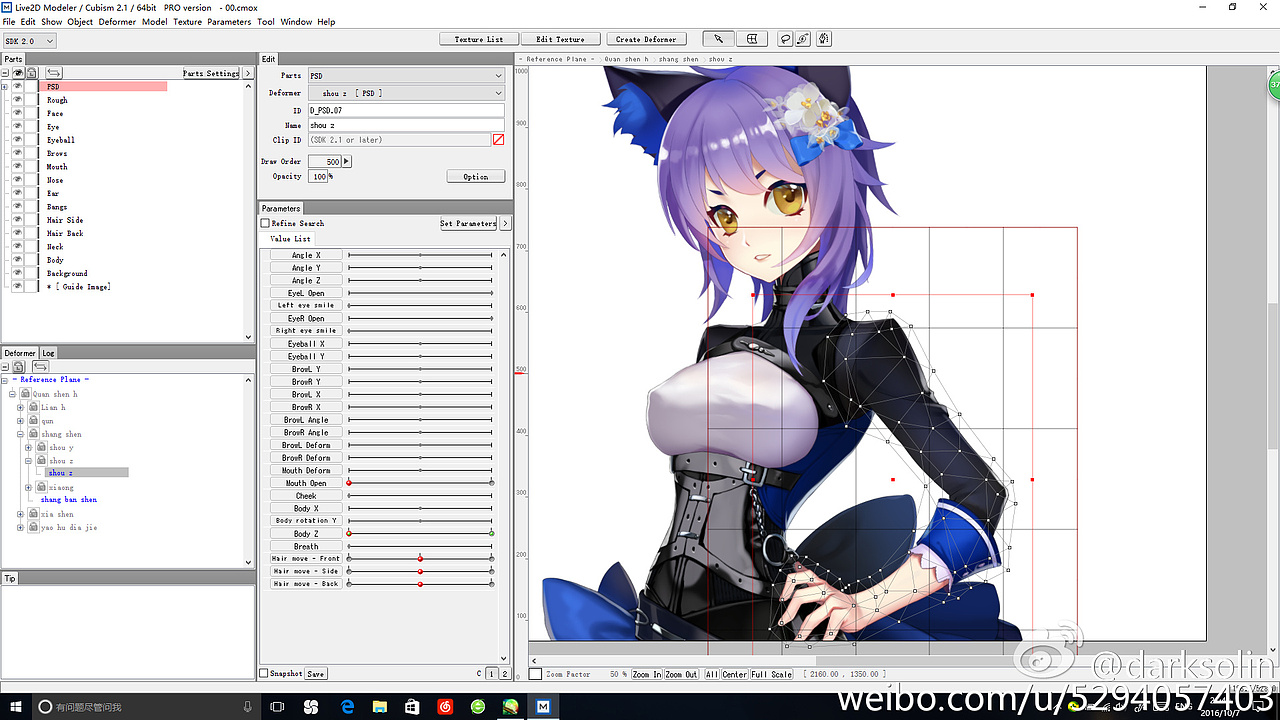Toggle visibility of Hair Back part
Image resolution: width=1280 pixels, height=720 pixels.
tap(18, 233)
